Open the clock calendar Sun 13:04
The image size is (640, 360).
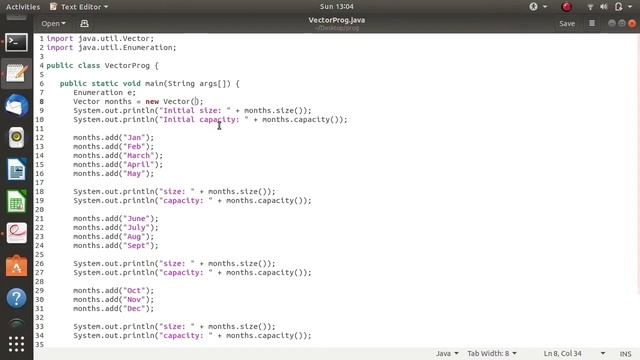point(337,7)
